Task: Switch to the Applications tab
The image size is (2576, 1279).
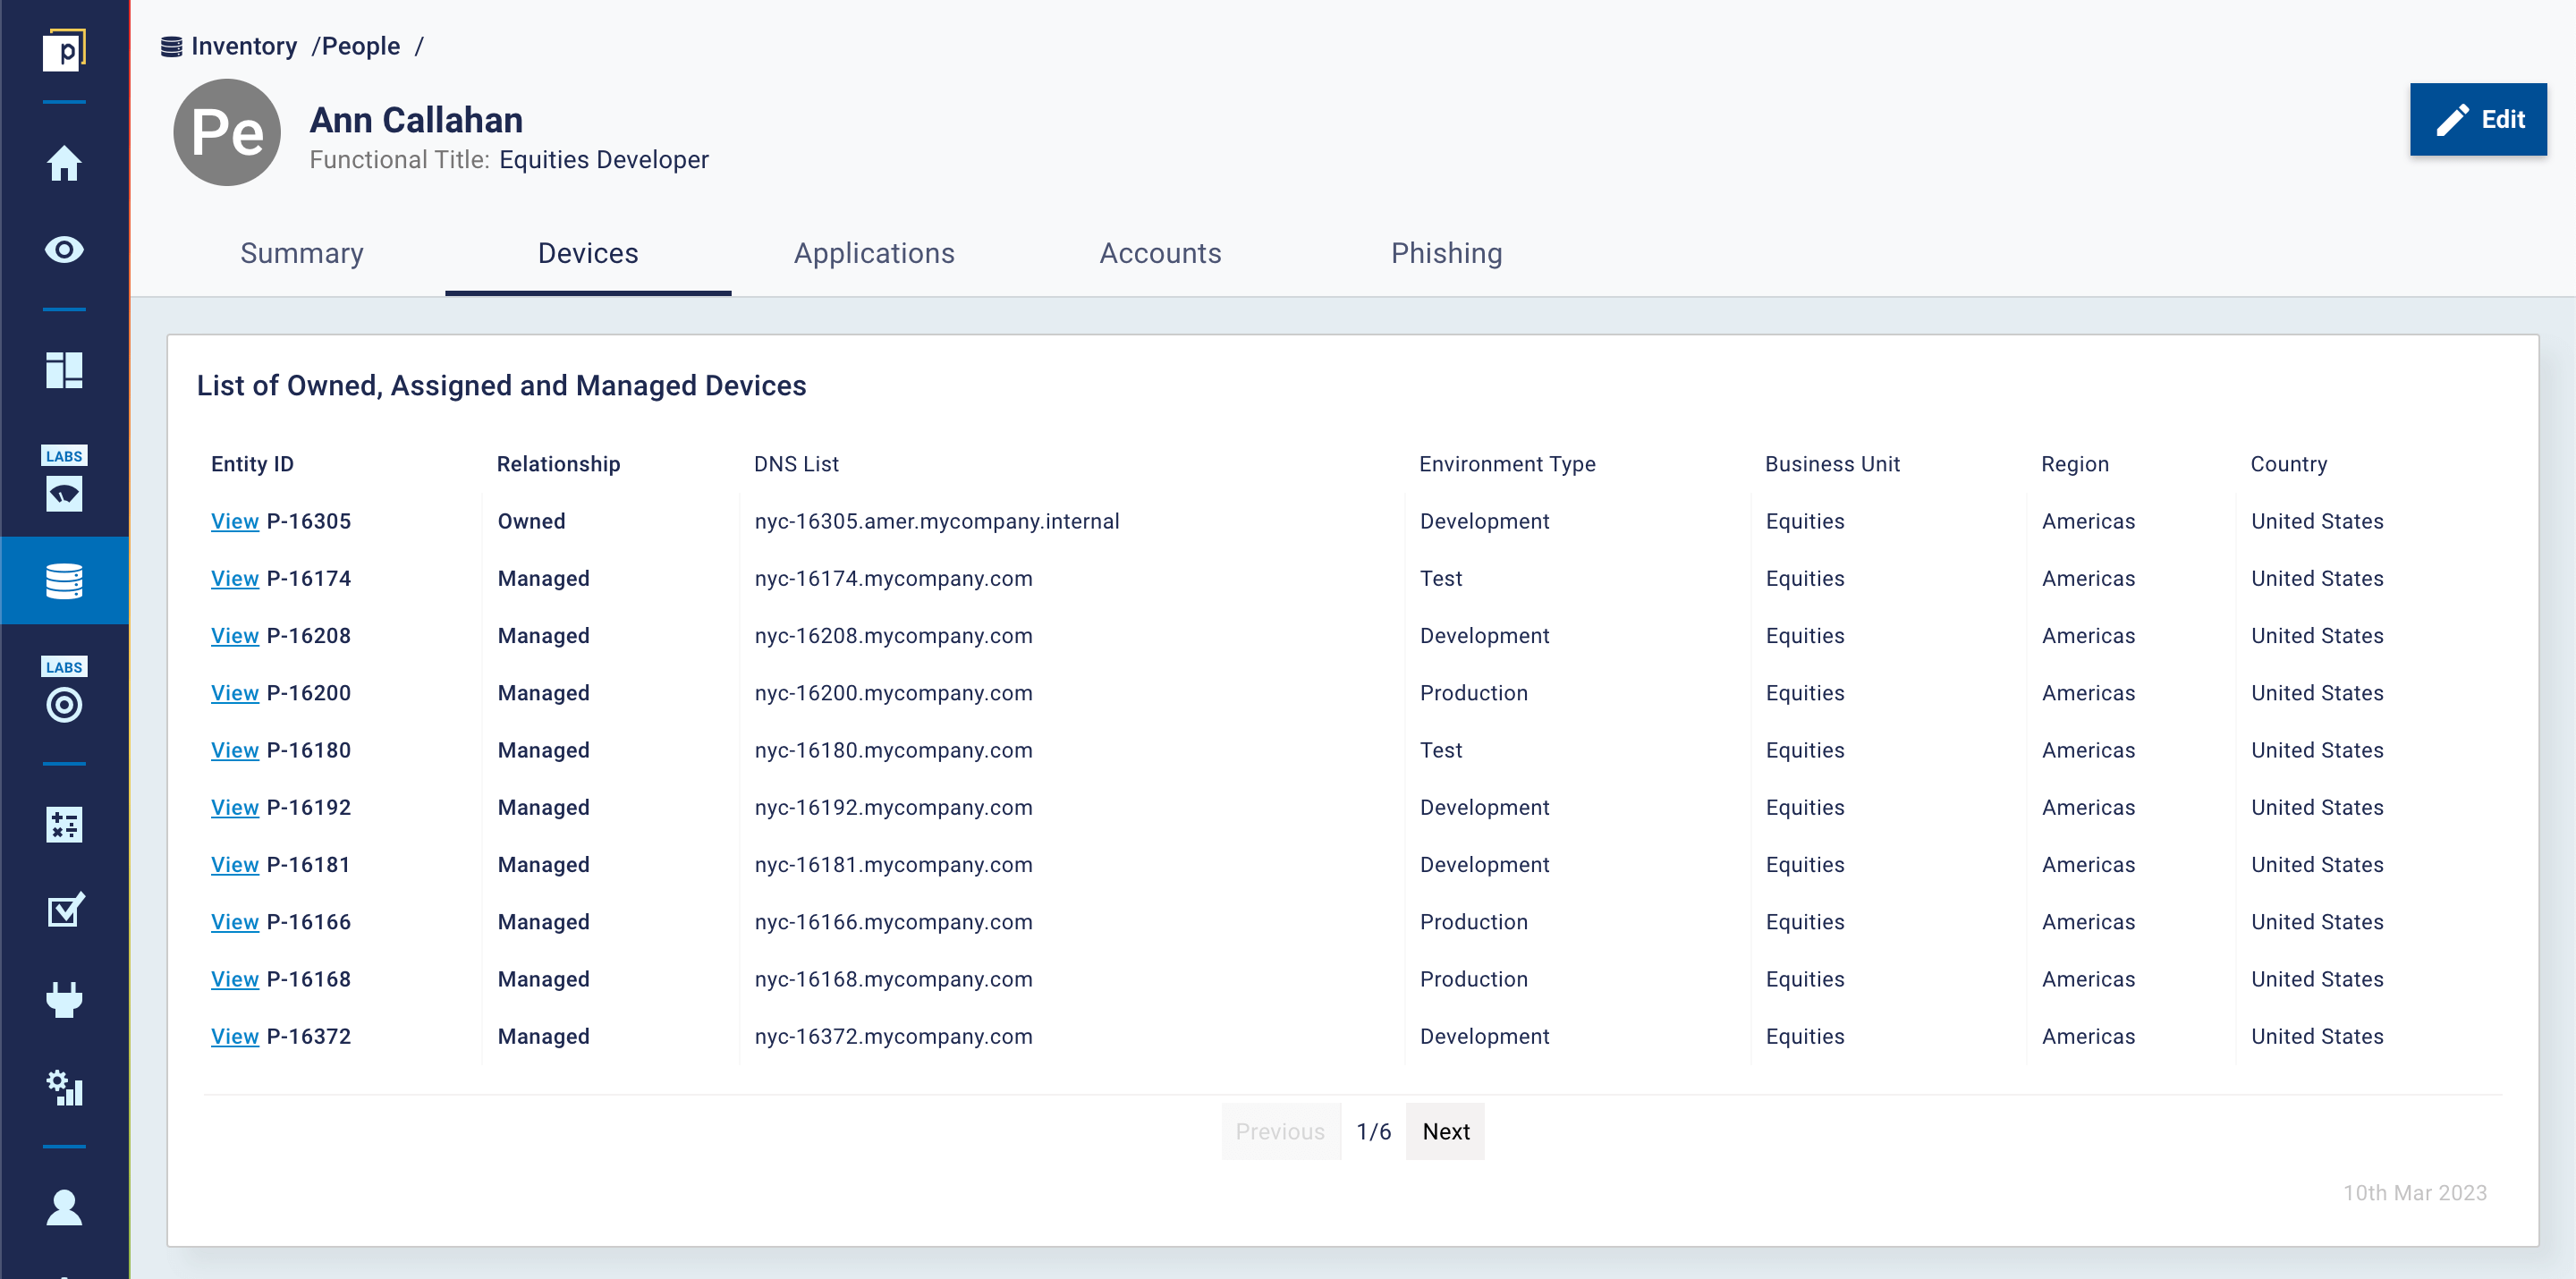Action: (x=874, y=253)
